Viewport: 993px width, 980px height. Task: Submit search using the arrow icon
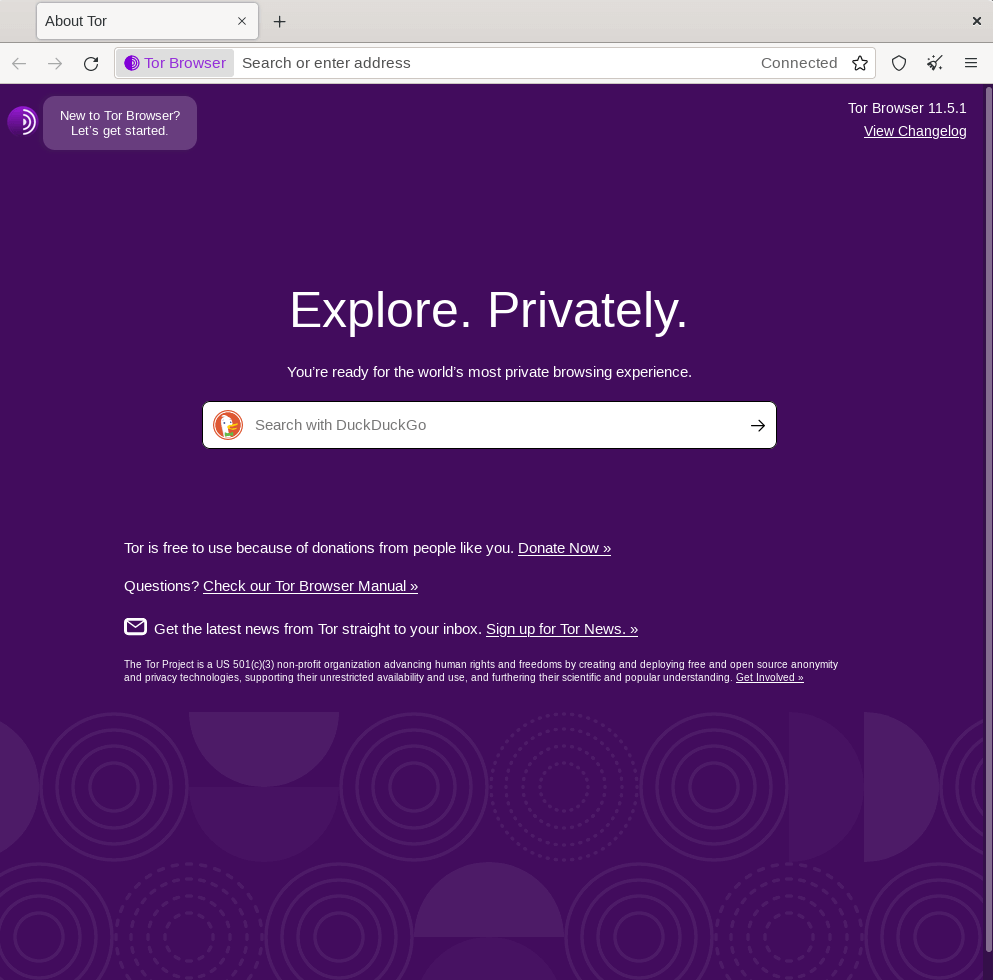[757, 425]
